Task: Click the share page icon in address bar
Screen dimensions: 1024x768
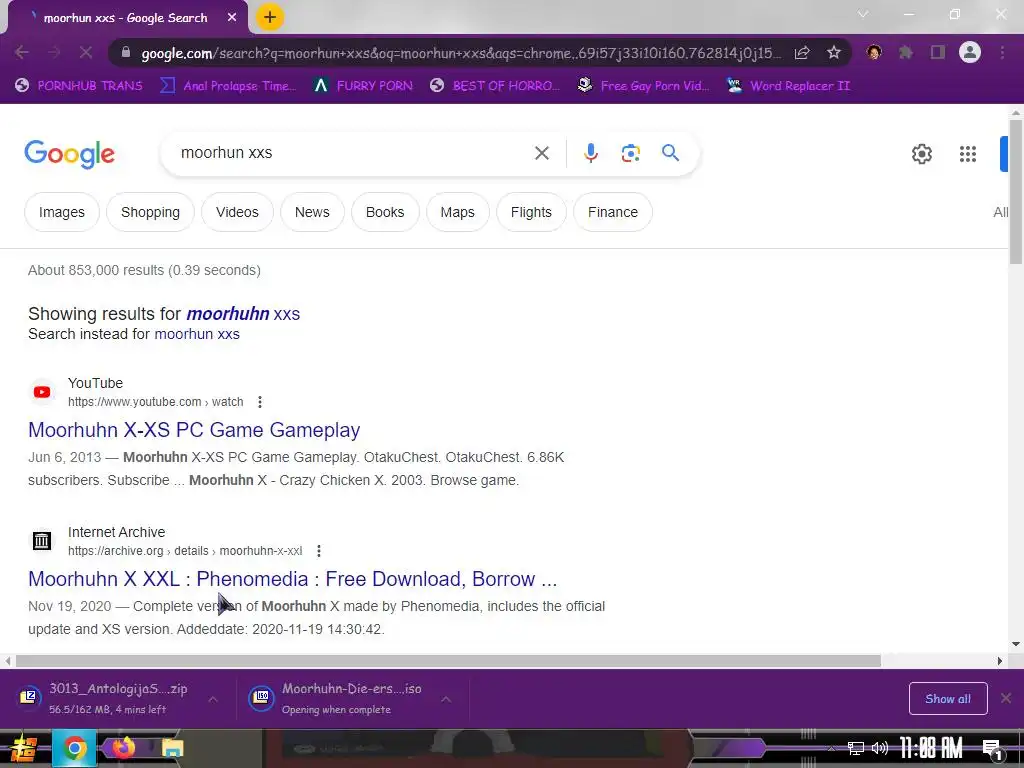Action: tap(802, 53)
